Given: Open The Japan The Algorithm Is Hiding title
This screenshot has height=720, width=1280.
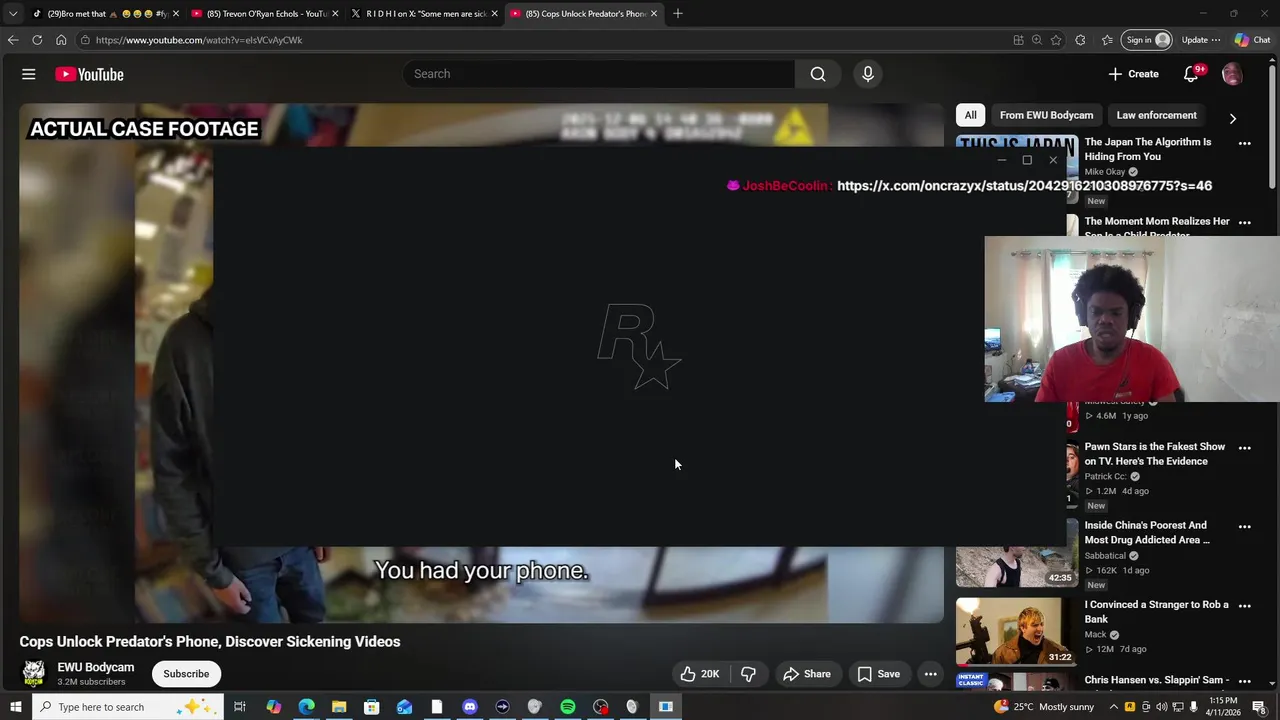Looking at the screenshot, I should point(1148,149).
